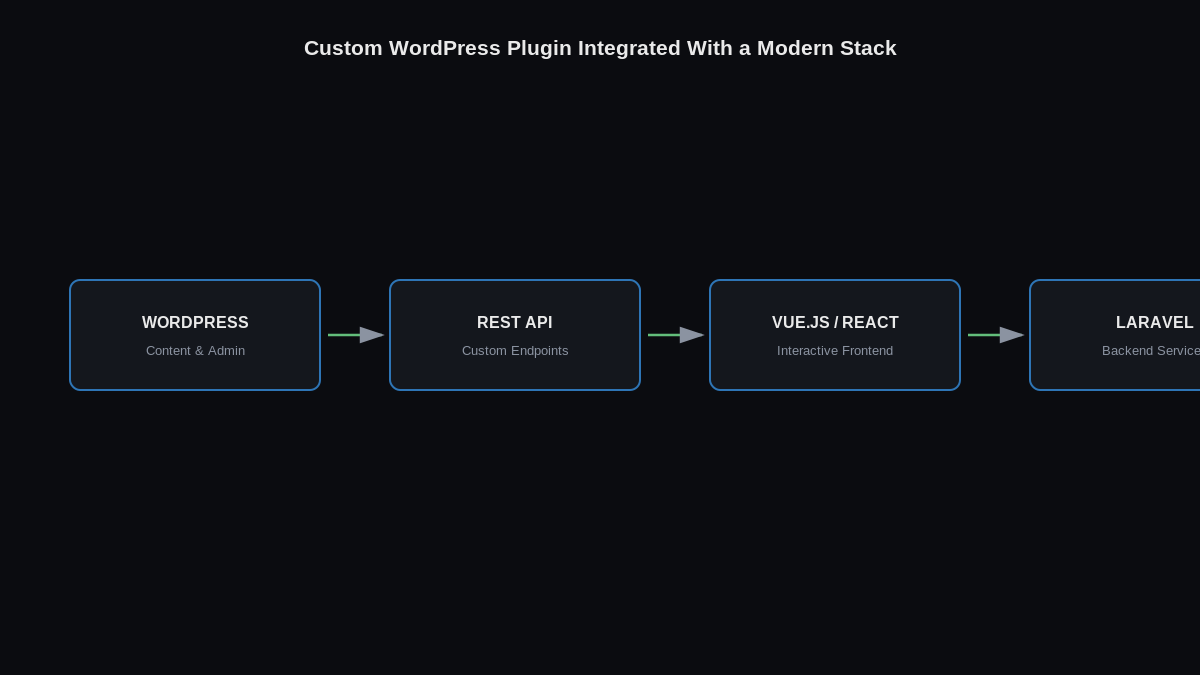The height and width of the screenshot is (675, 1200).
Task: Click the 'VUE.JS / REACT' heading text
Action: (x=835, y=323)
